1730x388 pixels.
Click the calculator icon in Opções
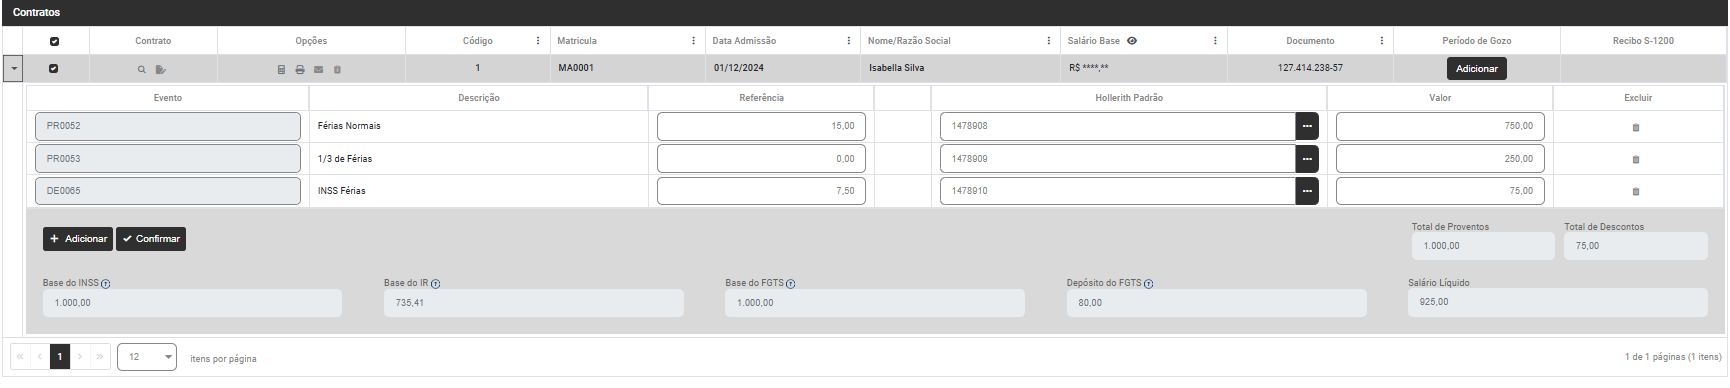click(281, 70)
